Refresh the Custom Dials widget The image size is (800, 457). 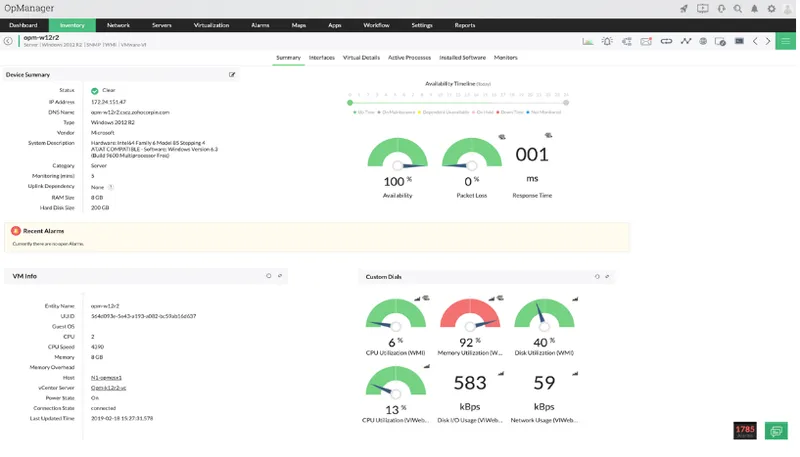[597, 277]
